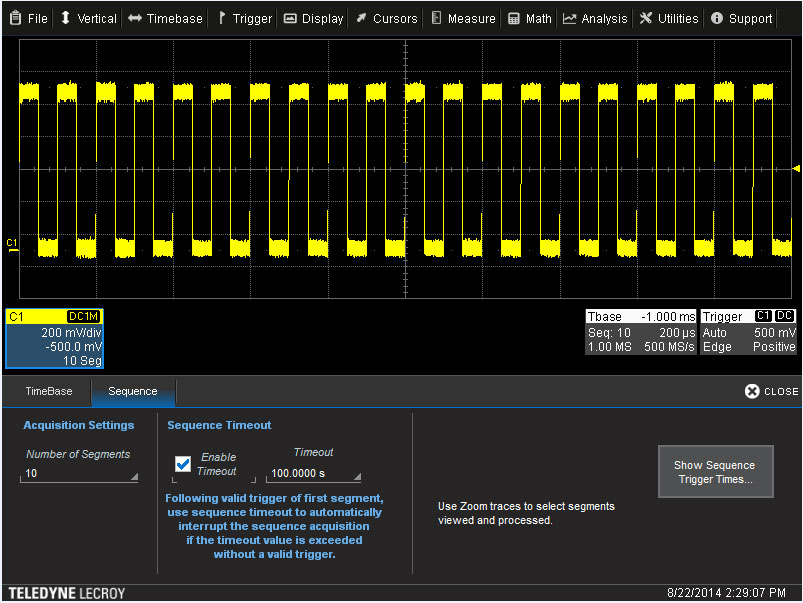The width and height of the screenshot is (803, 603).
Task: Select the Sequence tab
Action: (x=133, y=391)
